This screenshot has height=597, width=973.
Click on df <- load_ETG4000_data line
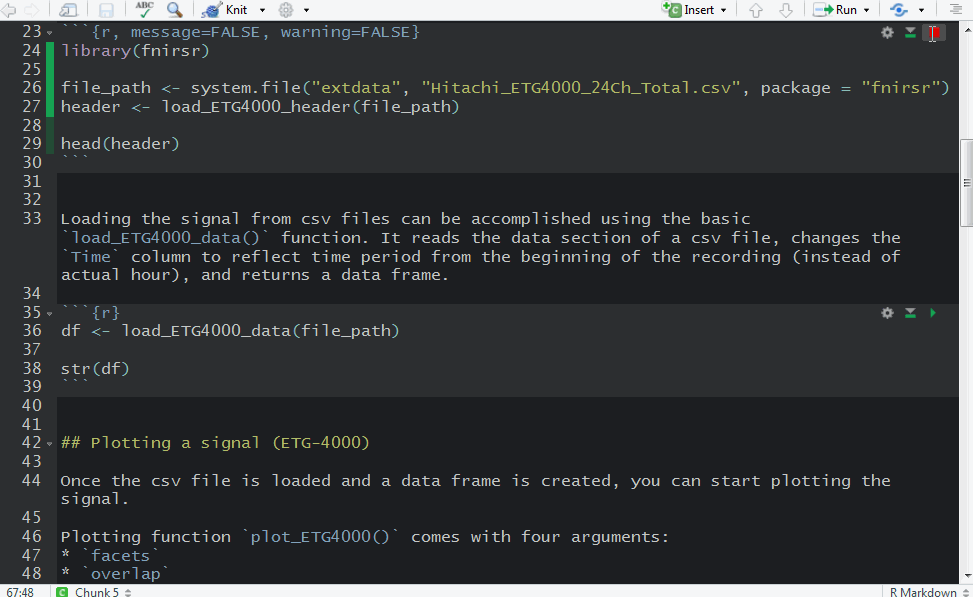point(230,331)
